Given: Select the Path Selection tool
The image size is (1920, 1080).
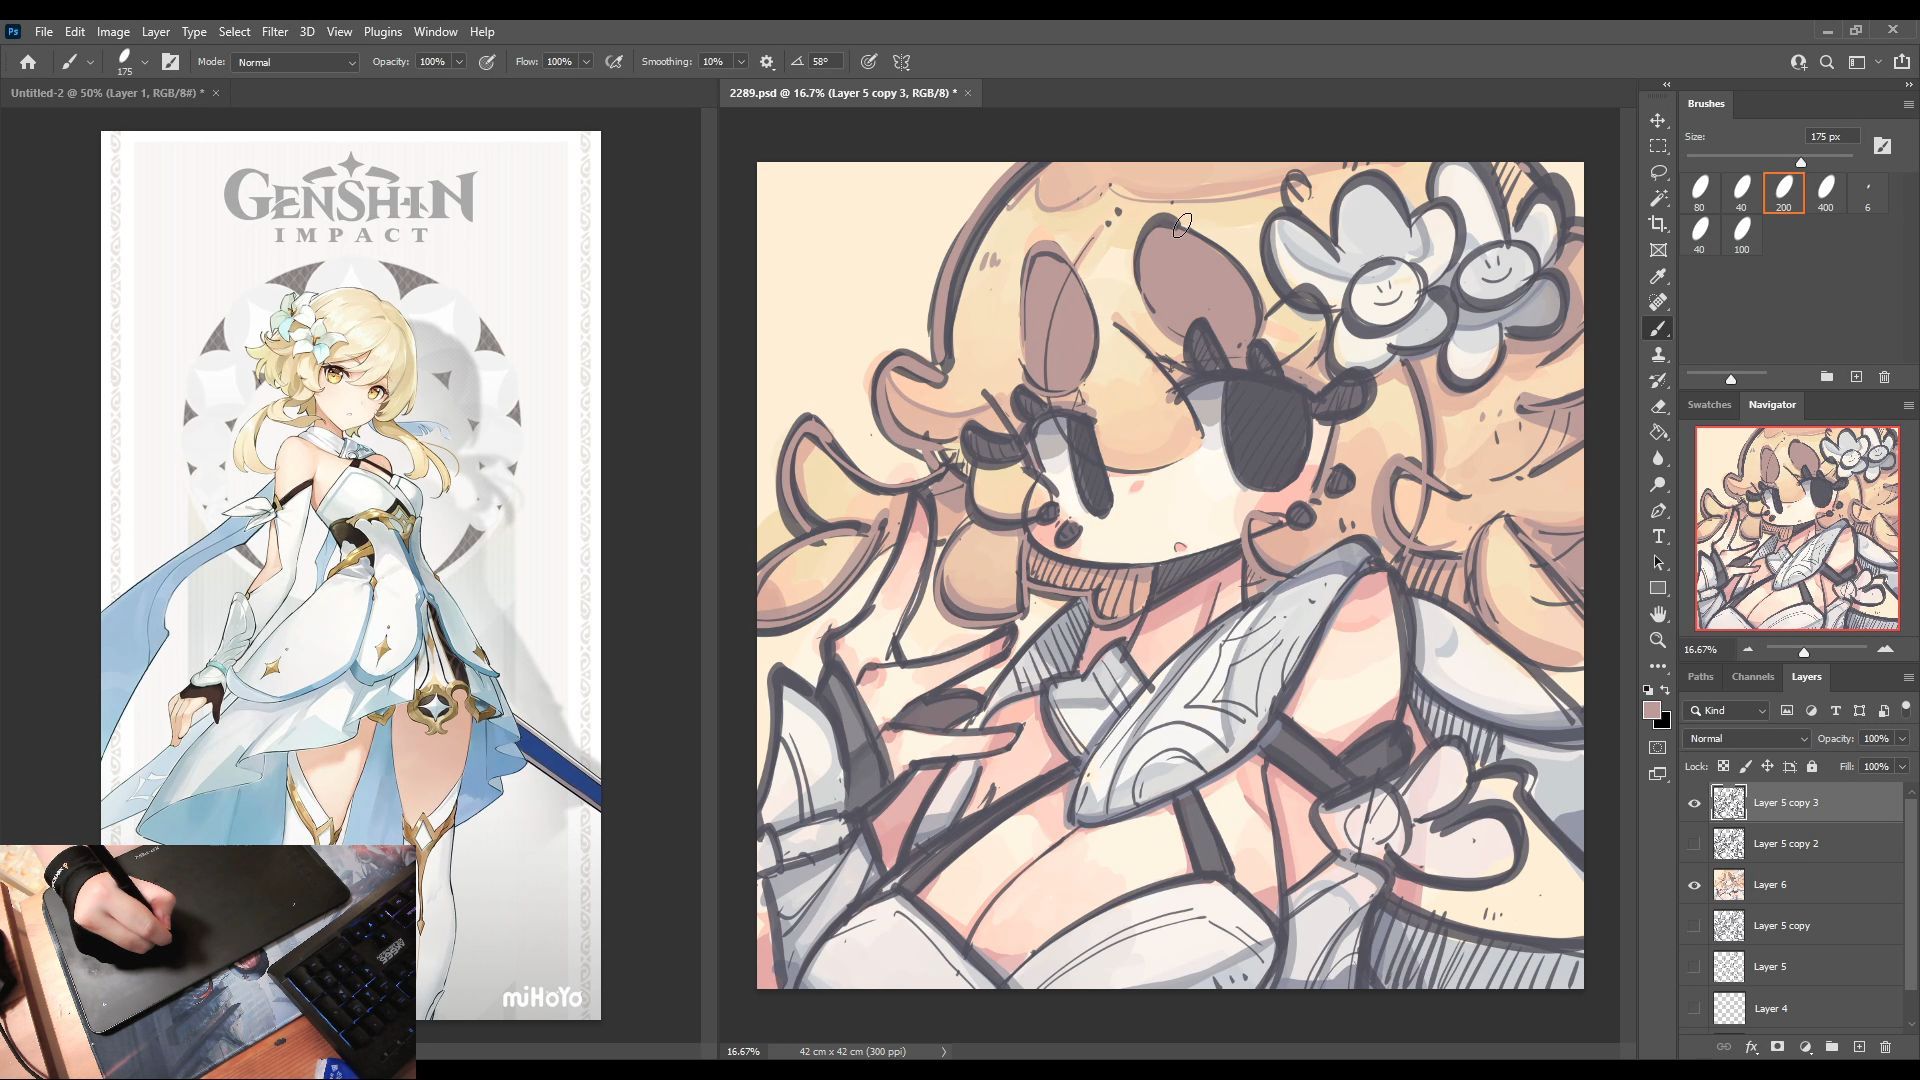Looking at the screenshot, I should tap(1658, 562).
